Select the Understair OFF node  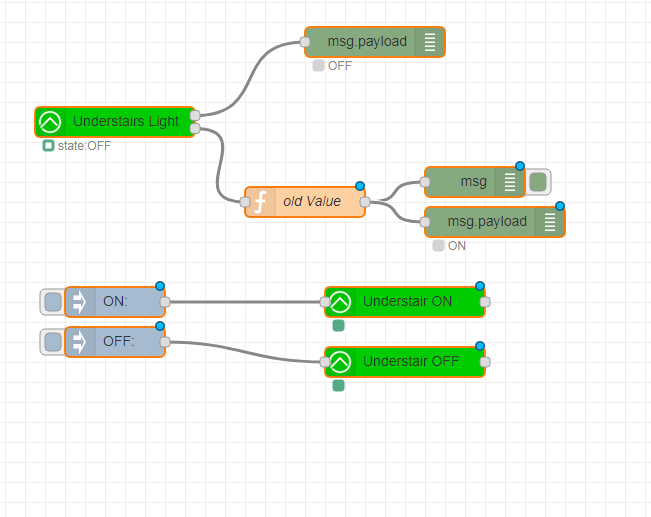(x=405, y=362)
